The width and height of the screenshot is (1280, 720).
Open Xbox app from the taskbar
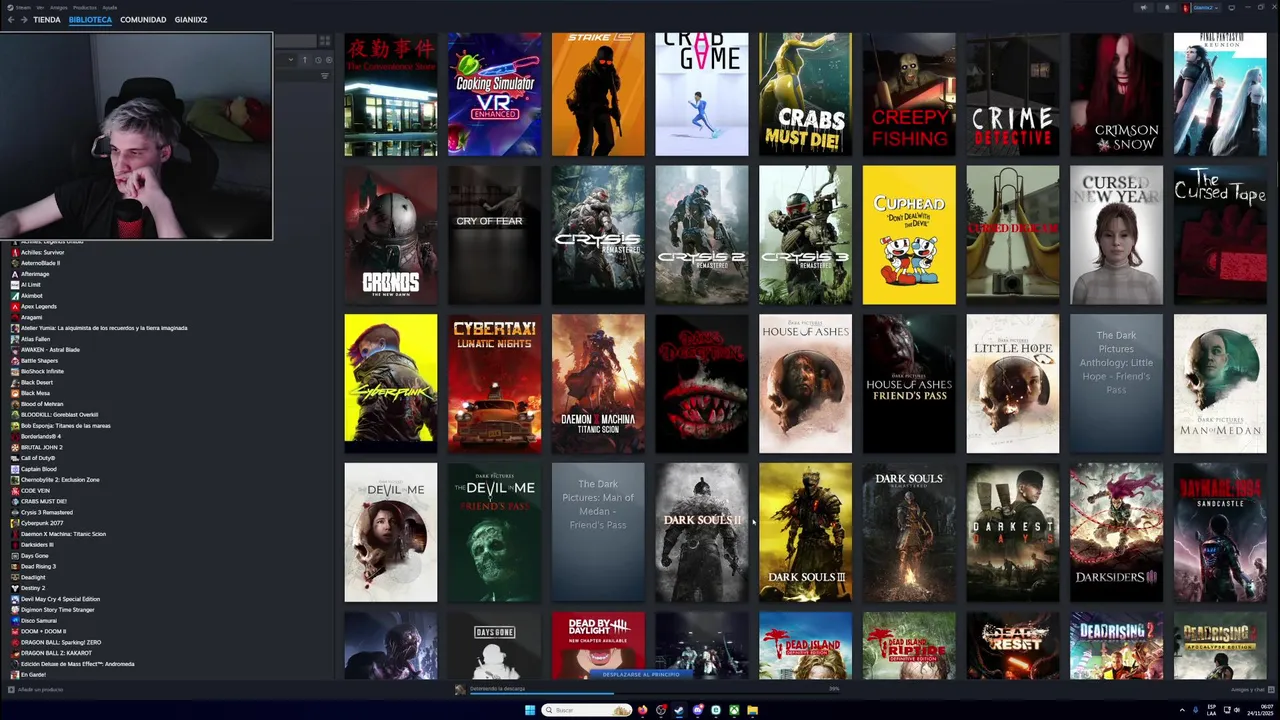coord(735,710)
